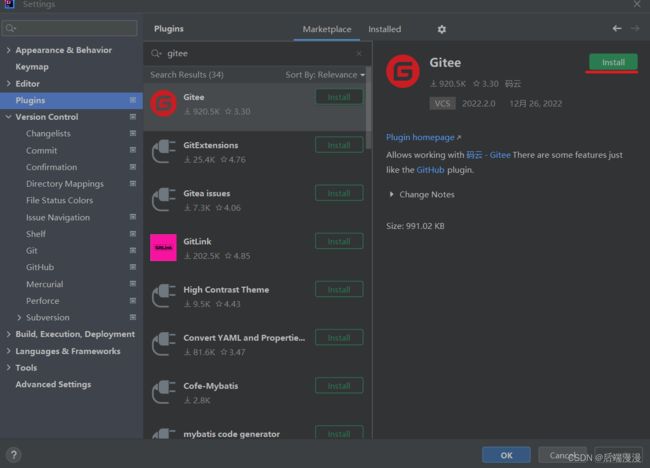Viewport: 650px width, 468px height.
Task: Click the back navigation arrow
Action: pos(617,28)
